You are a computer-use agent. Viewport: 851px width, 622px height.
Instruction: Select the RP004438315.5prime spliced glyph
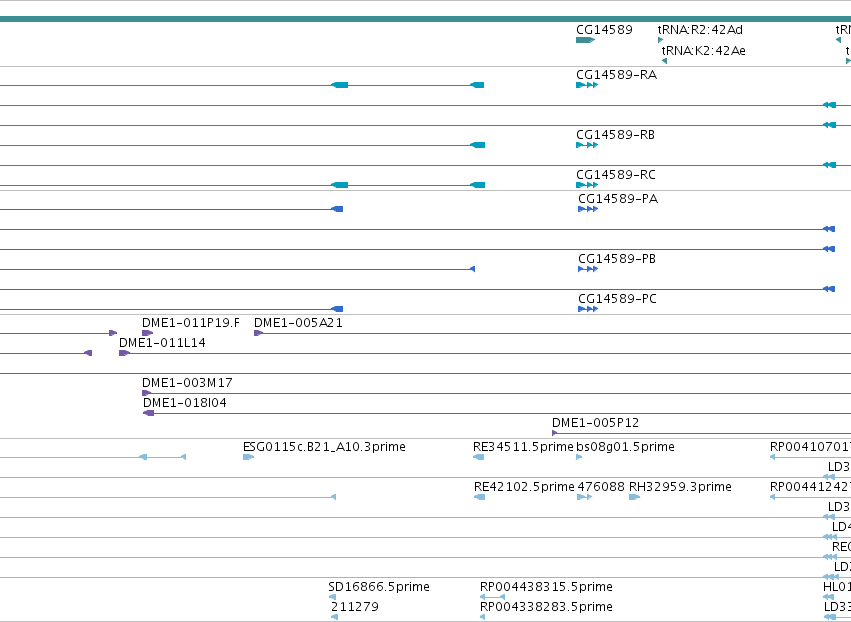point(492,597)
